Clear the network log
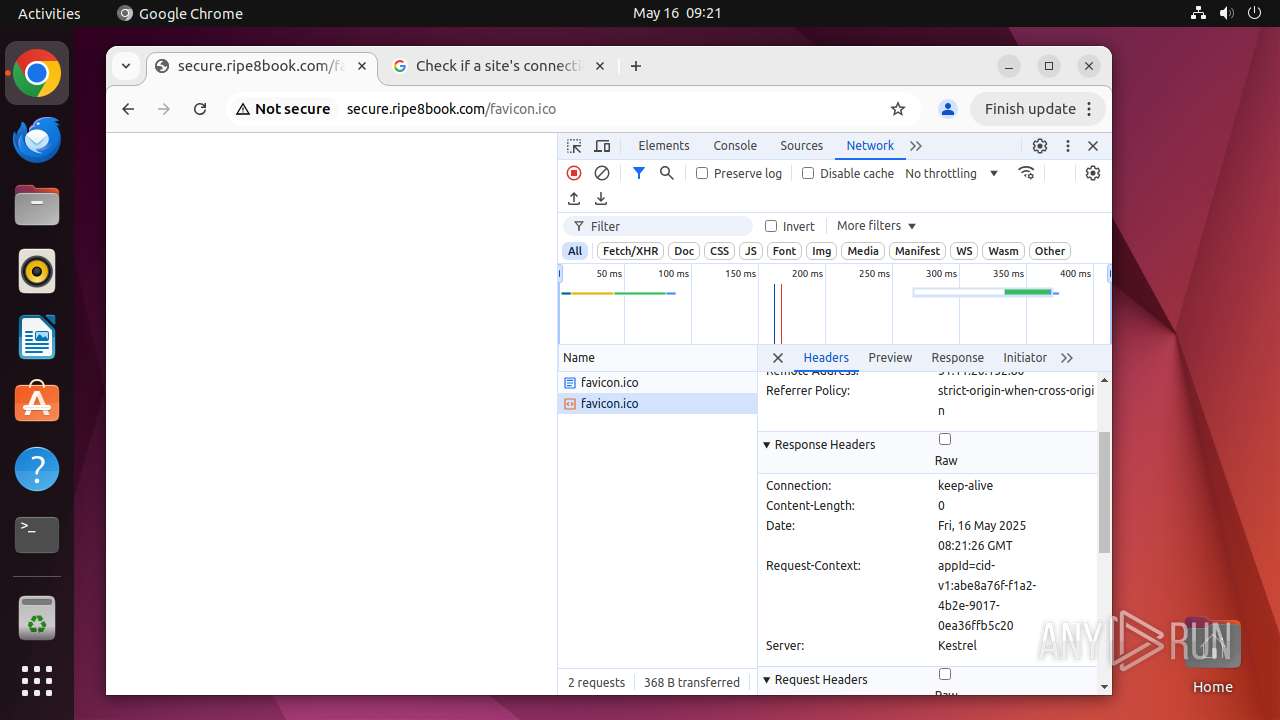The image size is (1280, 720). [x=602, y=173]
